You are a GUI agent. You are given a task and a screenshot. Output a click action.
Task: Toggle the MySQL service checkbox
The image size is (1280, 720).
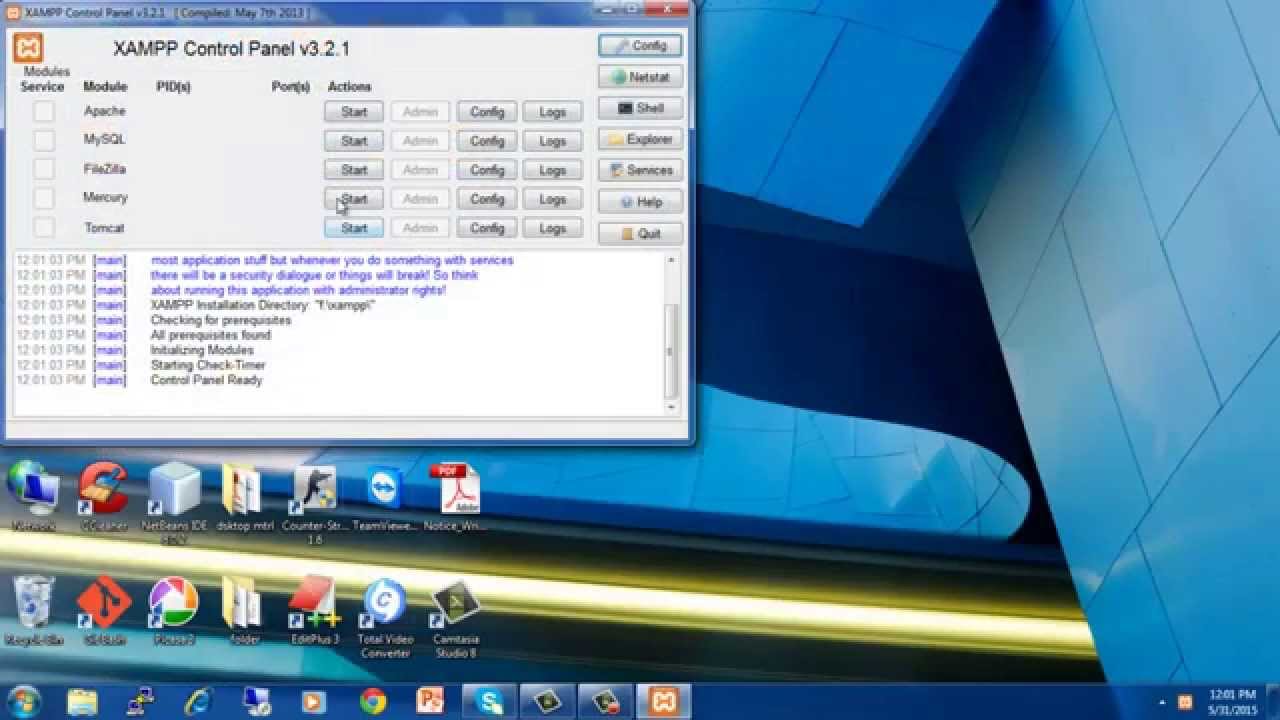pyautogui.click(x=44, y=140)
